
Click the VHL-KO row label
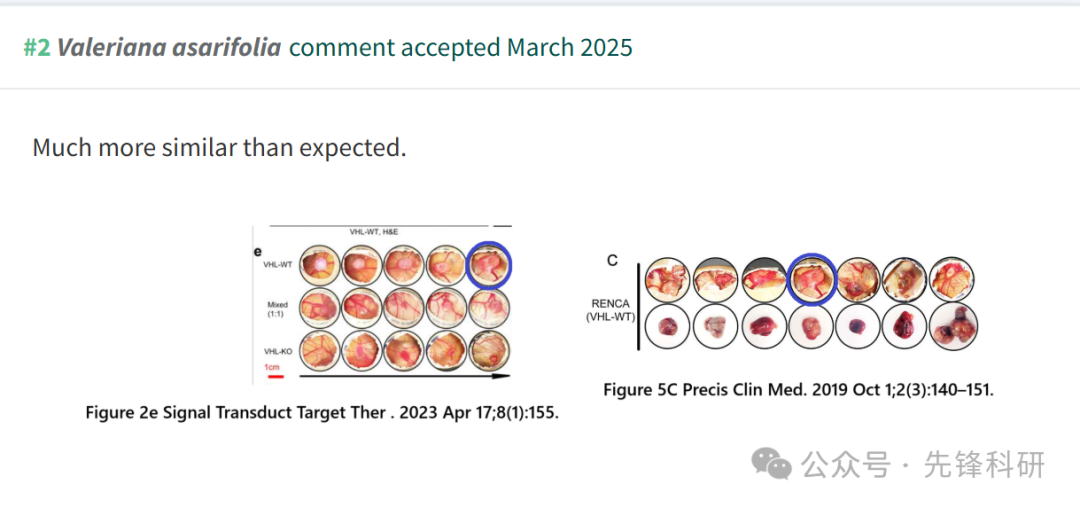click(278, 351)
